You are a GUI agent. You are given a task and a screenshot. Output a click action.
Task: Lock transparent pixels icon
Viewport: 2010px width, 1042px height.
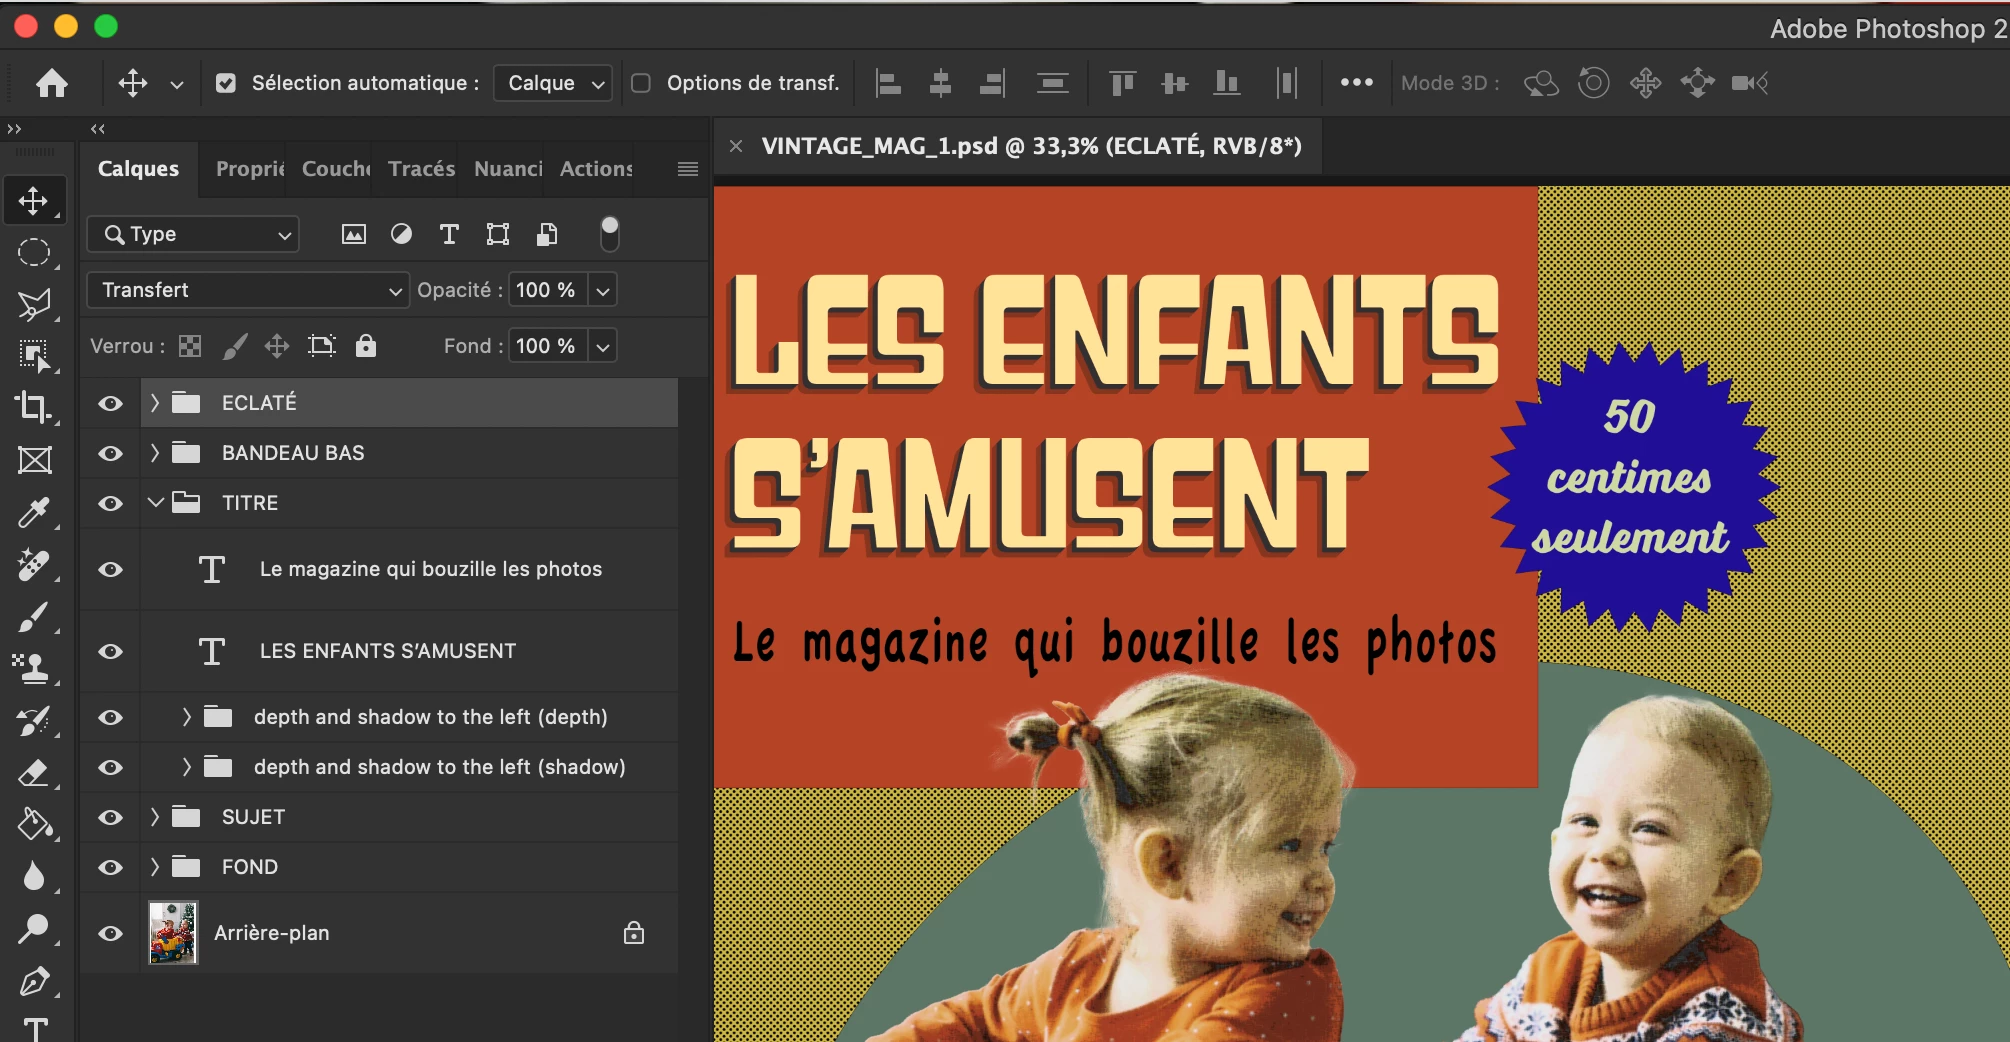click(190, 346)
